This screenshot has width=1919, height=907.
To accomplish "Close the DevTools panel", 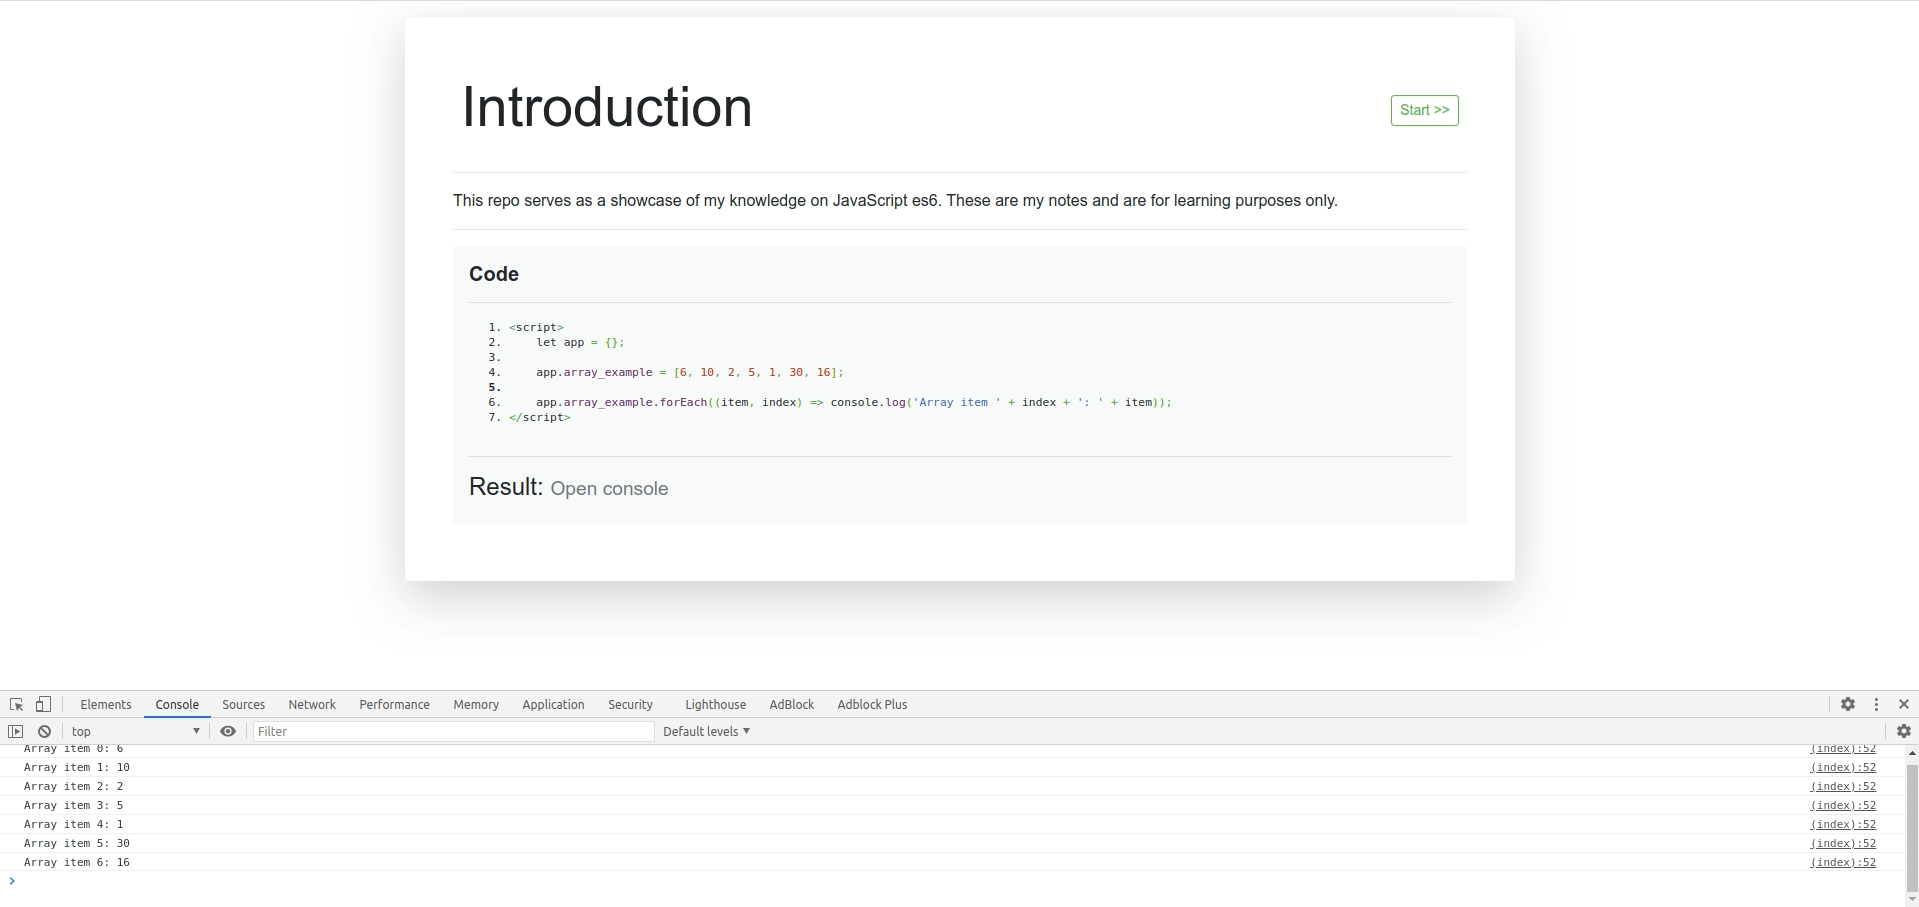I will point(1904,705).
